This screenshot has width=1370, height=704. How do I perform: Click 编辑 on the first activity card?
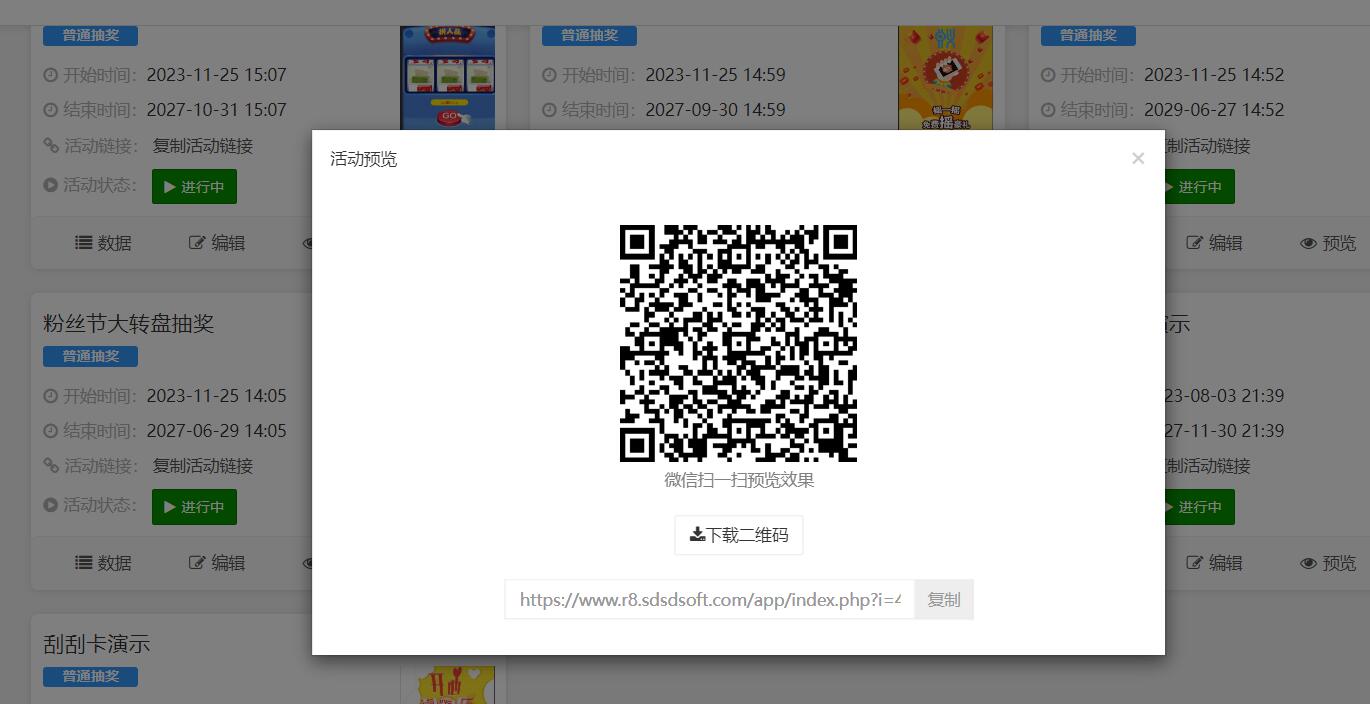click(217, 243)
